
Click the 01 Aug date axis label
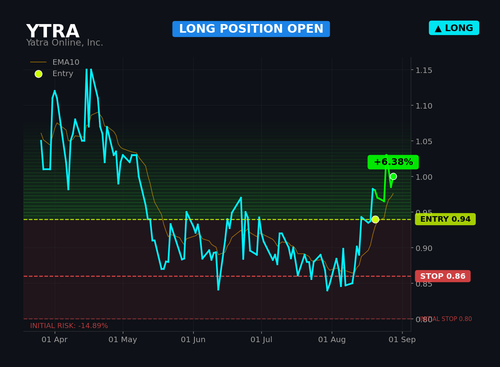point(332,340)
